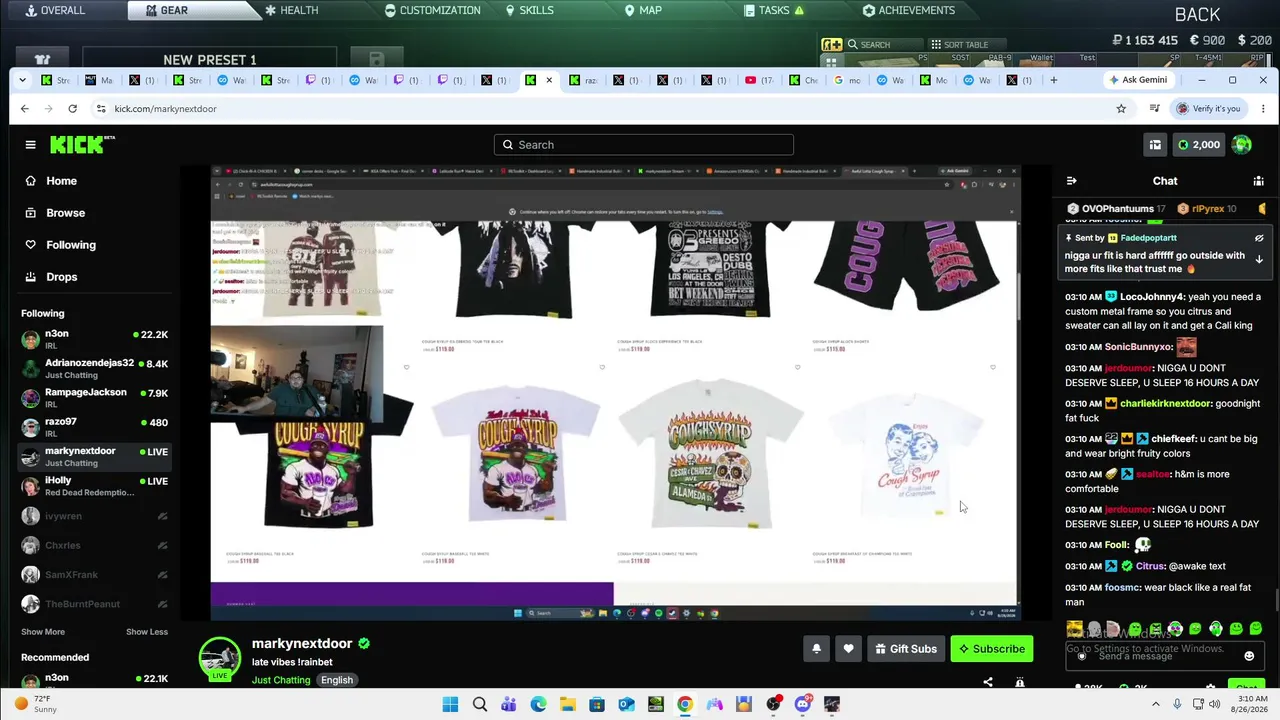The height and width of the screenshot is (720, 1280).
Task: Click the Just Chatting category link under stream
Action: pyautogui.click(x=281, y=680)
